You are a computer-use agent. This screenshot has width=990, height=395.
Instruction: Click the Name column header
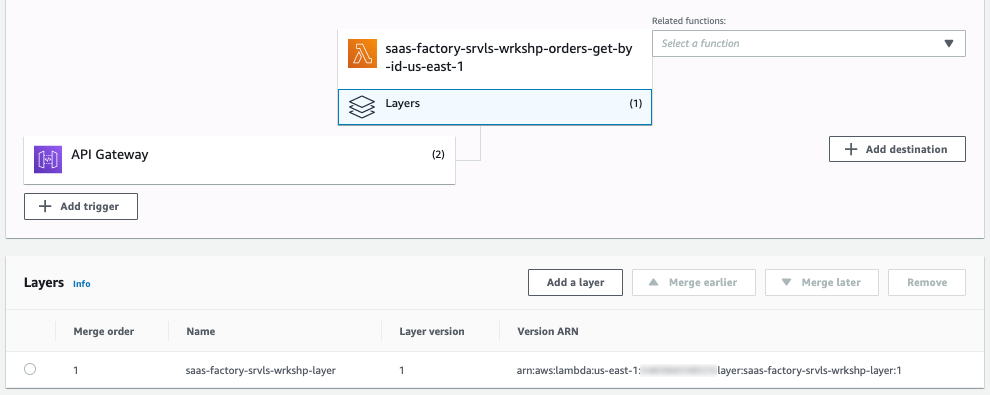coord(201,331)
